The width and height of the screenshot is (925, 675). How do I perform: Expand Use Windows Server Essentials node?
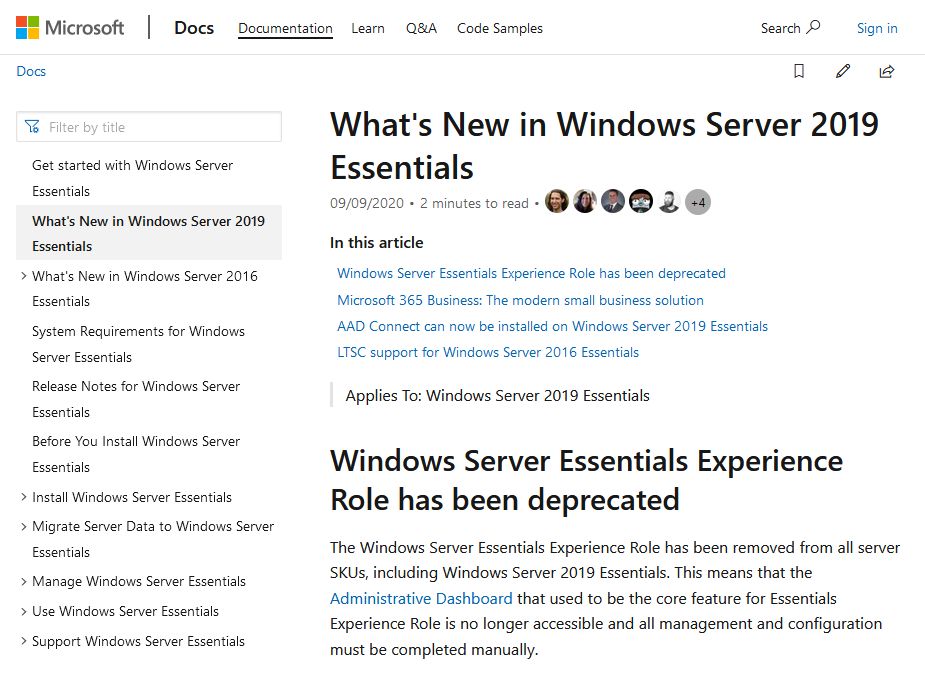coord(24,611)
